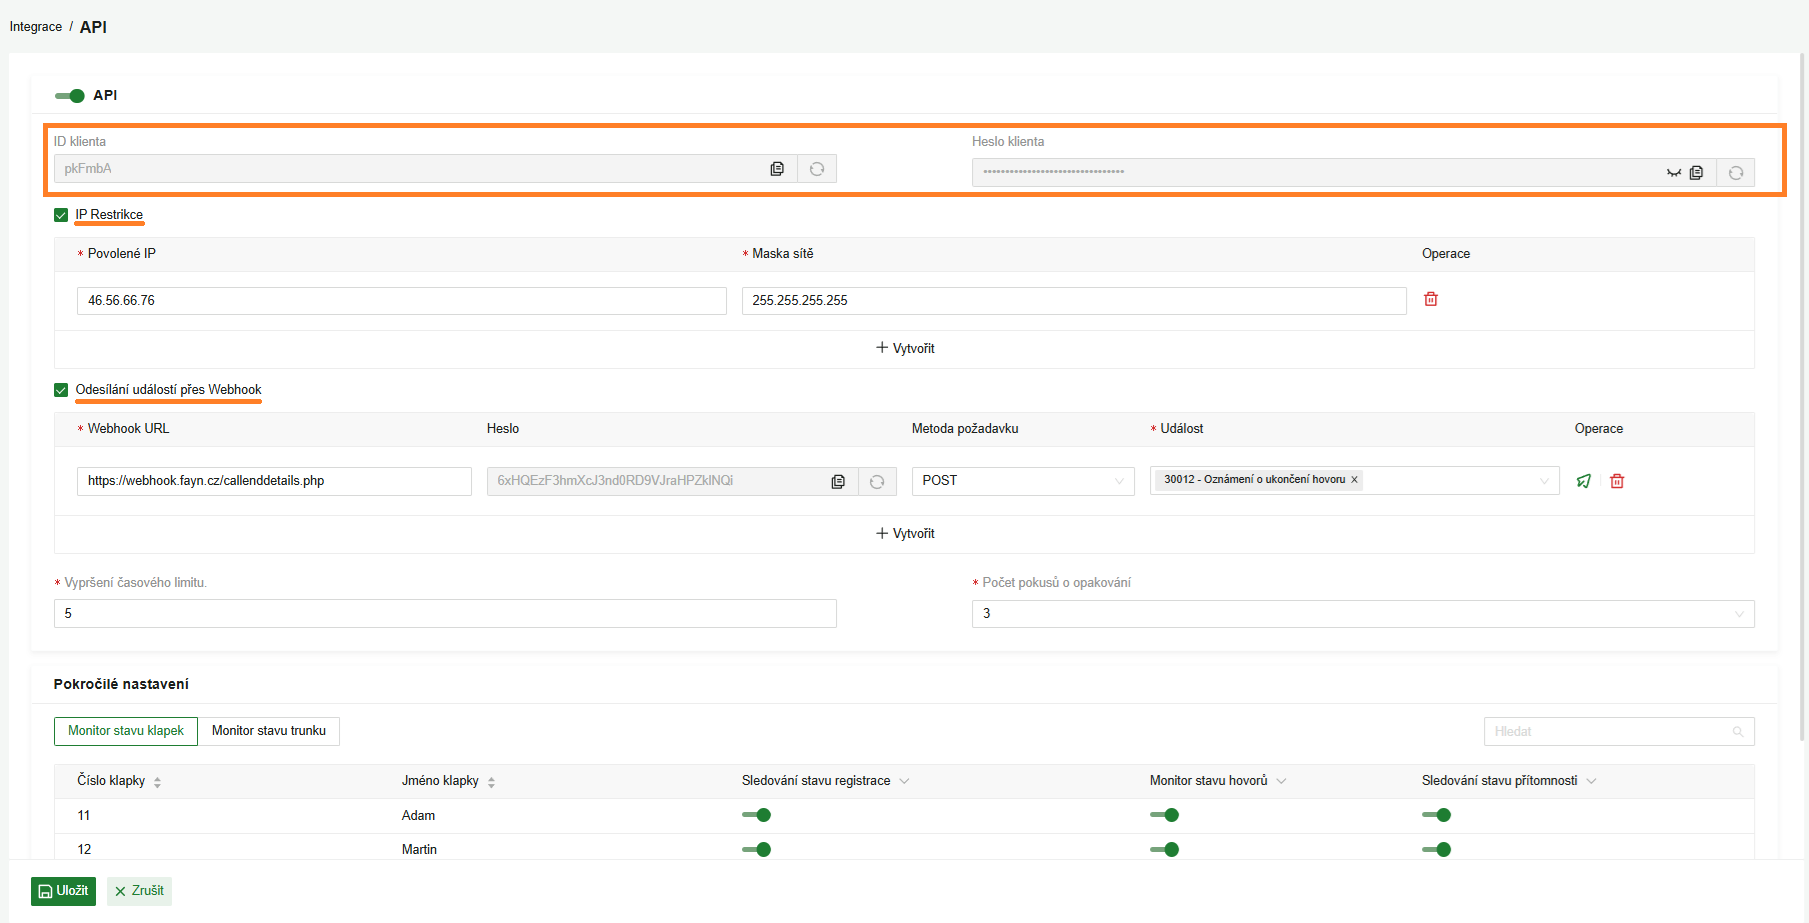Toggle registration tracking for Adam
Screen dimensions: 1809x923
[x=756, y=815]
